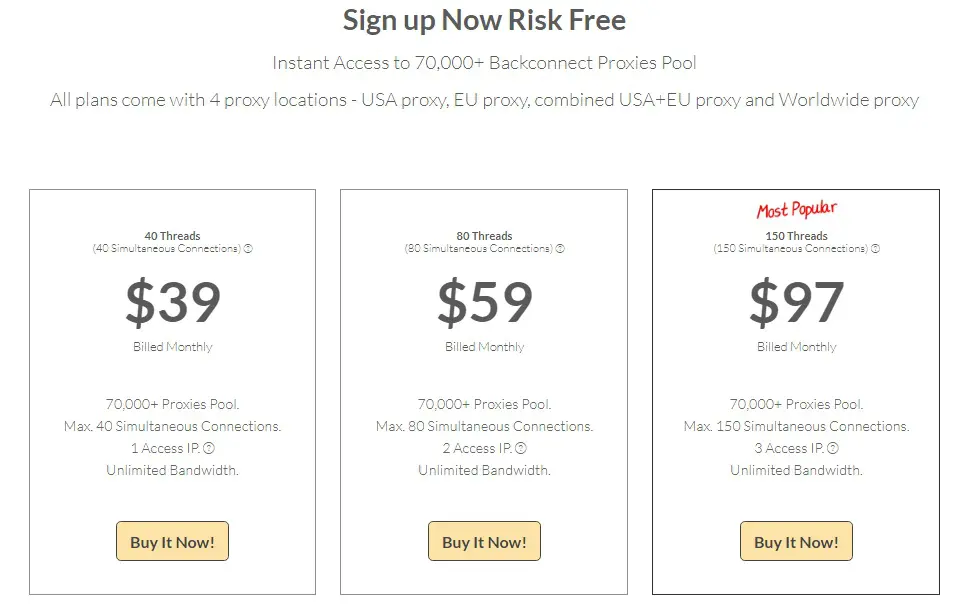Click help icon beside 40 Simultaneous Connections
The image size is (964, 608).
[x=249, y=249]
